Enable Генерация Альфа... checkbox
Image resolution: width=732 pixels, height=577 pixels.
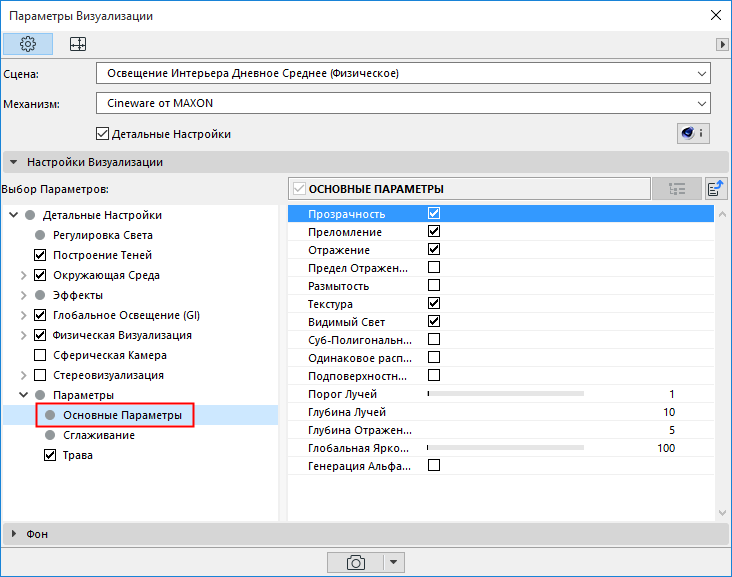point(434,465)
